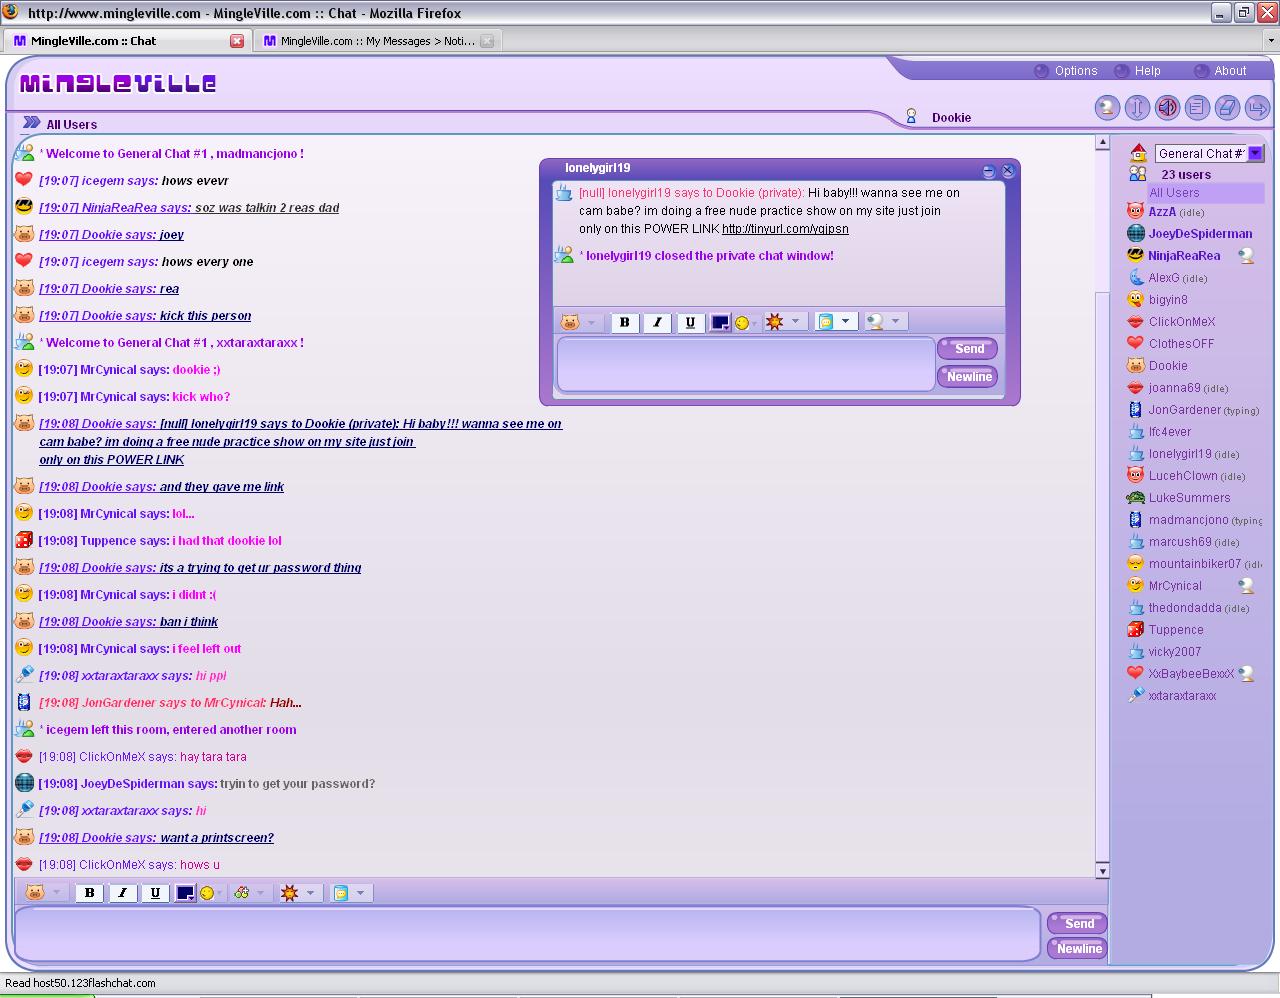Toggle bold in the main chat toolbar
Viewport: 1280px width, 998px height.
click(90, 893)
